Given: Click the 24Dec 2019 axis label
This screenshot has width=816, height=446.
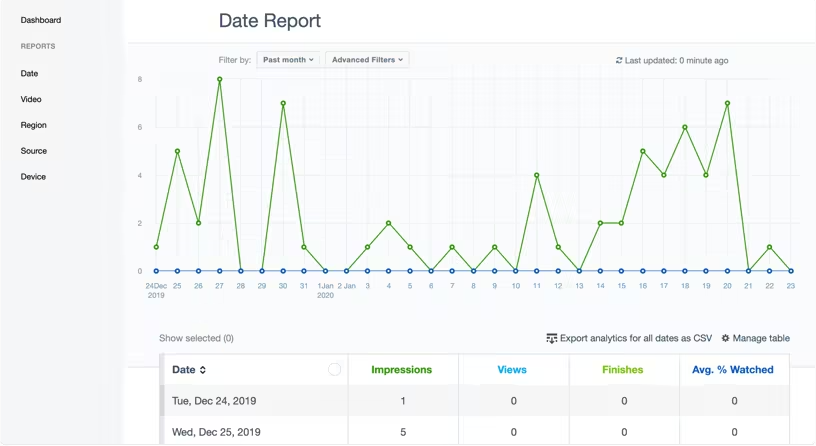Looking at the screenshot, I should (x=156, y=290).
